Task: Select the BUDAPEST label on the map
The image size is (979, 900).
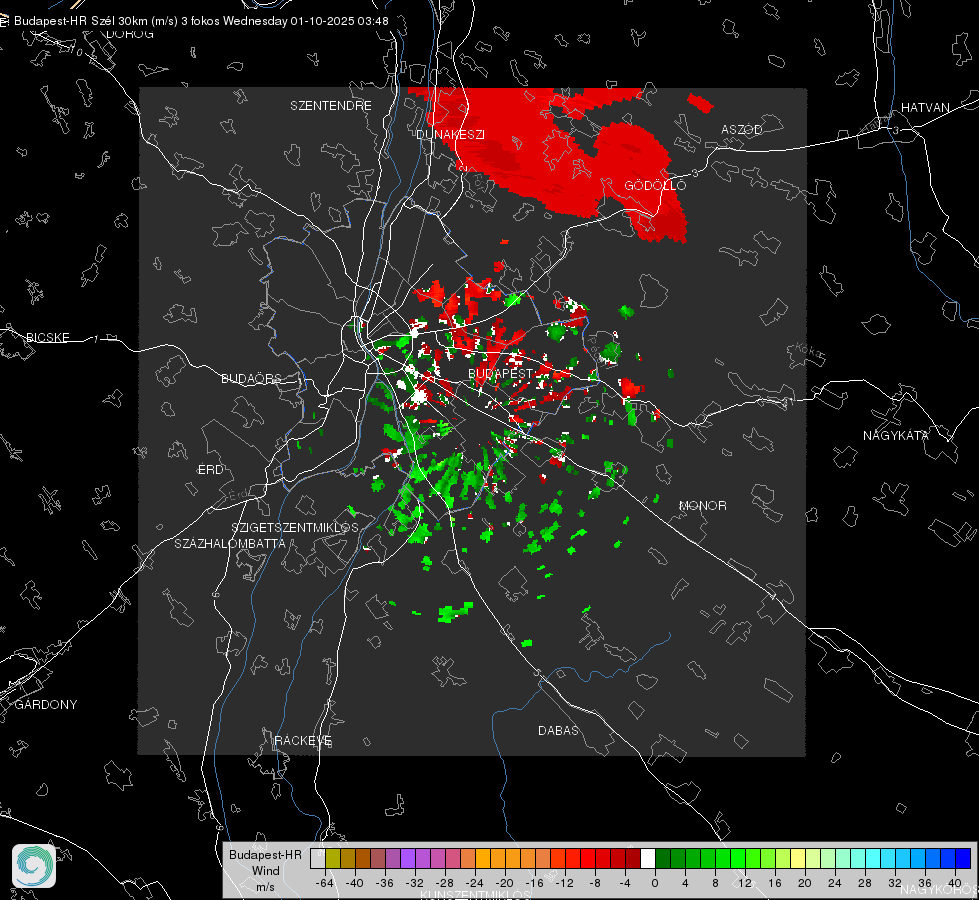Action: (501, 373)
